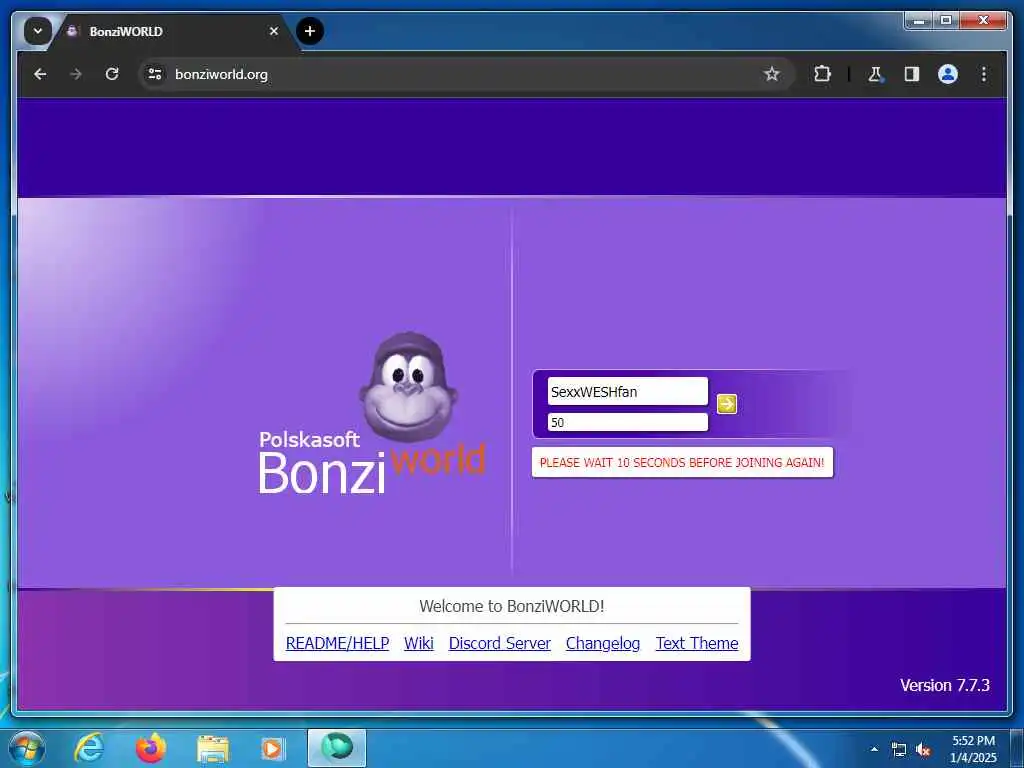Open the browser extensions puzzle icon
Viewport: 1024px width, 768px height.
(x=822, y=74)
